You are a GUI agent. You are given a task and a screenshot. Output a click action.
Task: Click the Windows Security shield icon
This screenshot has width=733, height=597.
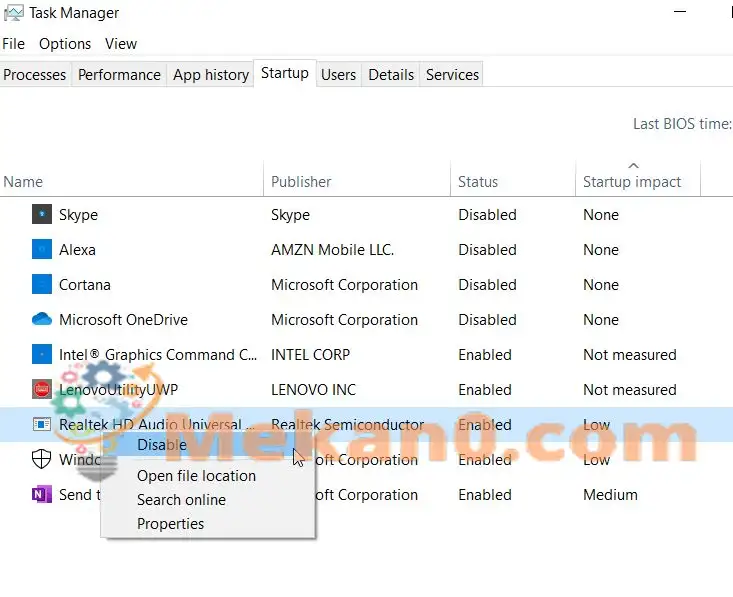[x=41, y=459]
